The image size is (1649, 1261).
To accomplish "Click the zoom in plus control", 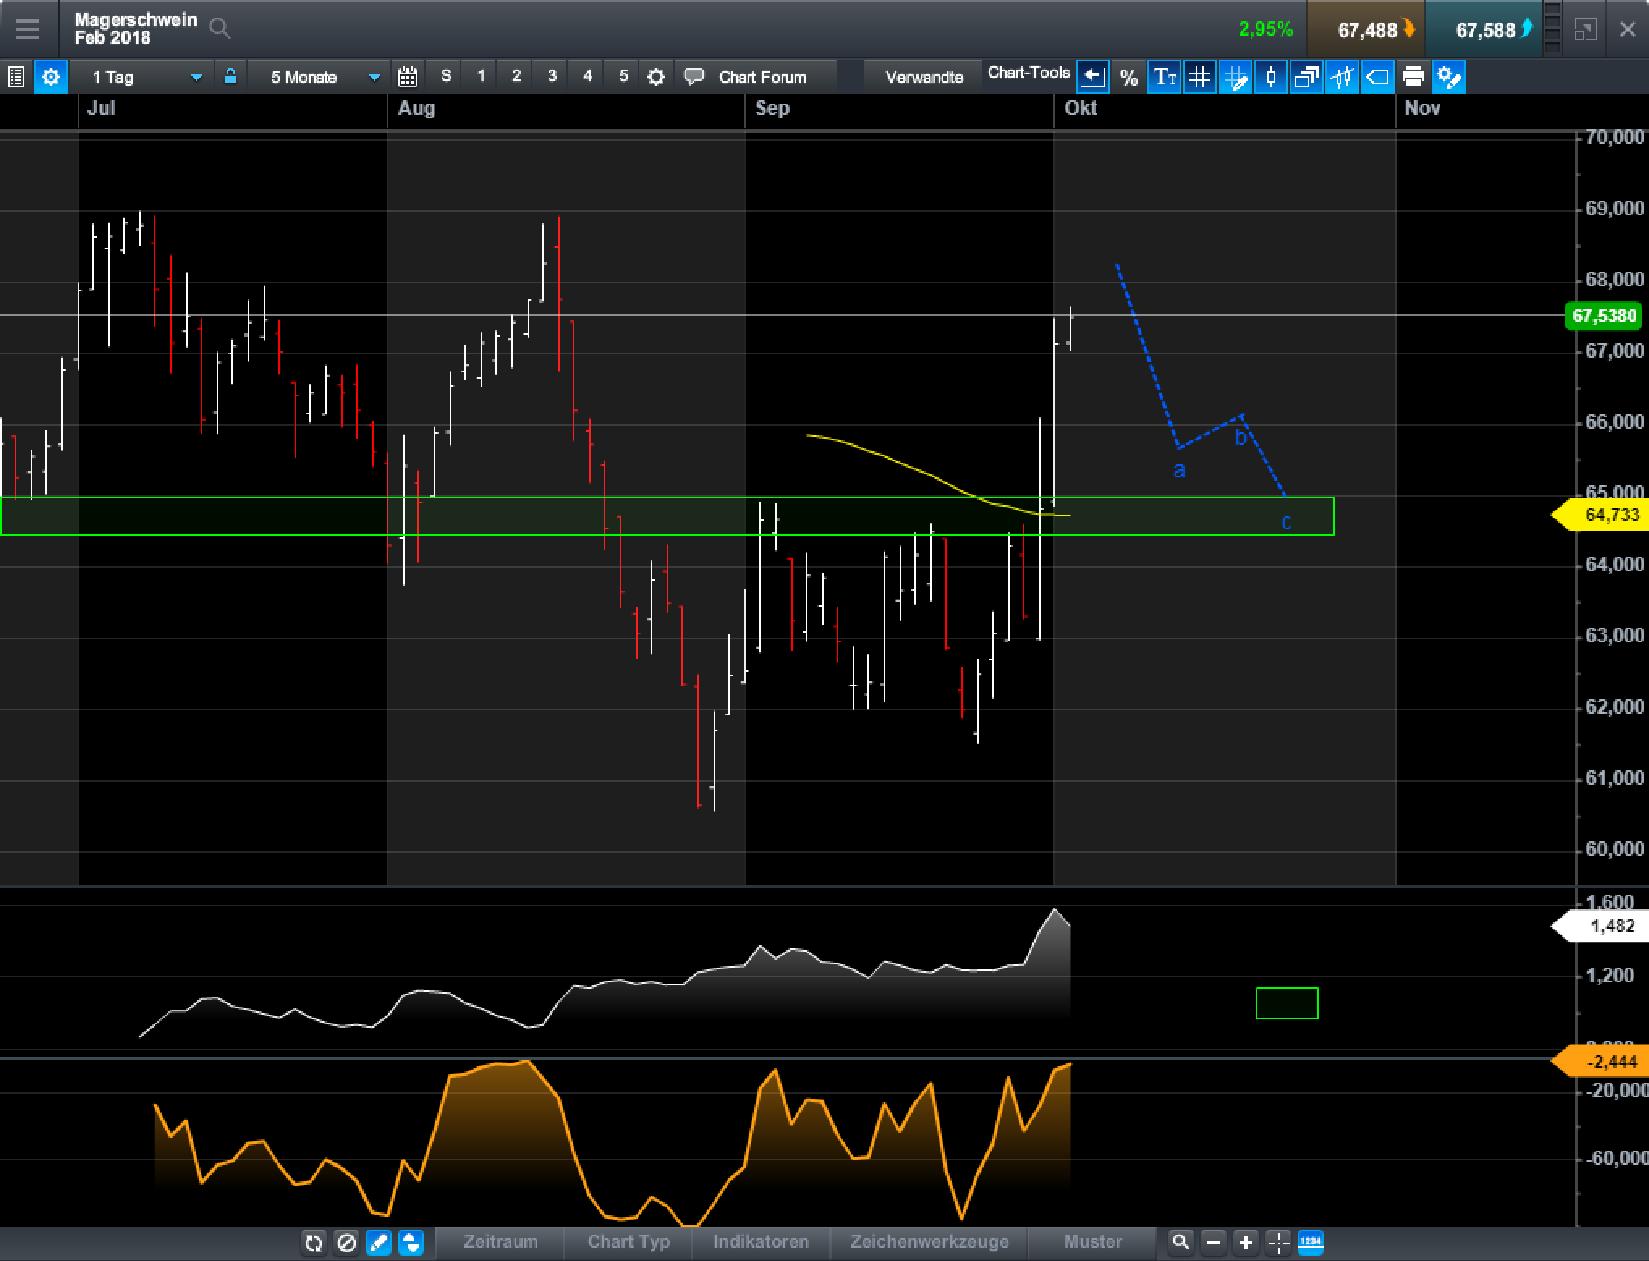I will [x=1245, y=1243].
